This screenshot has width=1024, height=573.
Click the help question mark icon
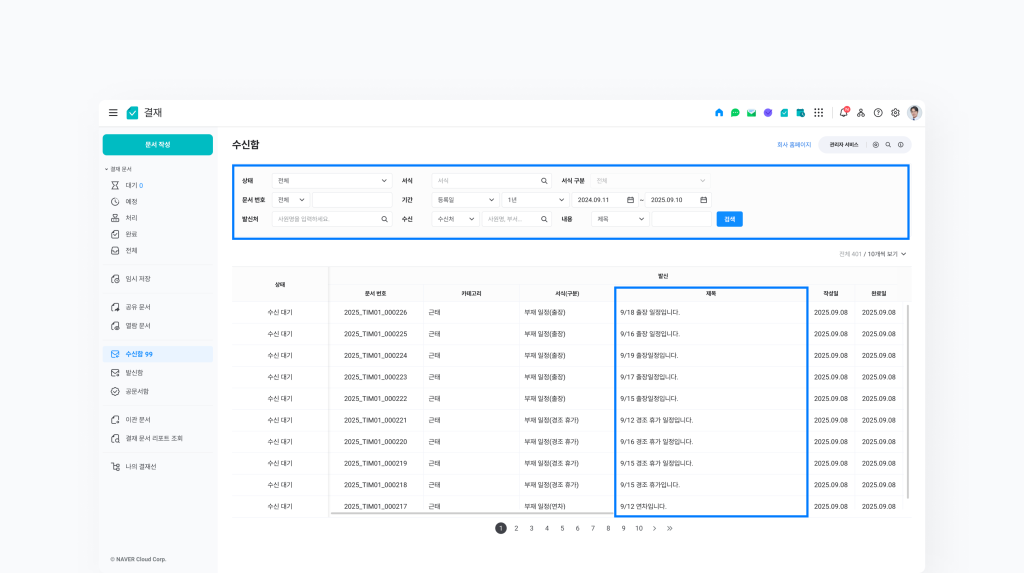[x=878, y=113]
